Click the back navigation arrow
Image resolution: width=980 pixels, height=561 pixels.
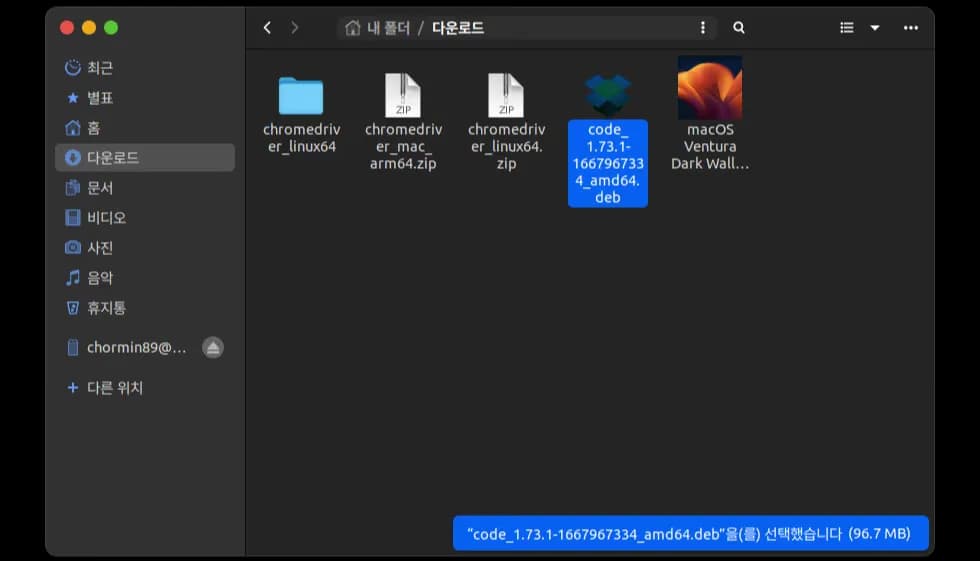(x=267, y=28)
